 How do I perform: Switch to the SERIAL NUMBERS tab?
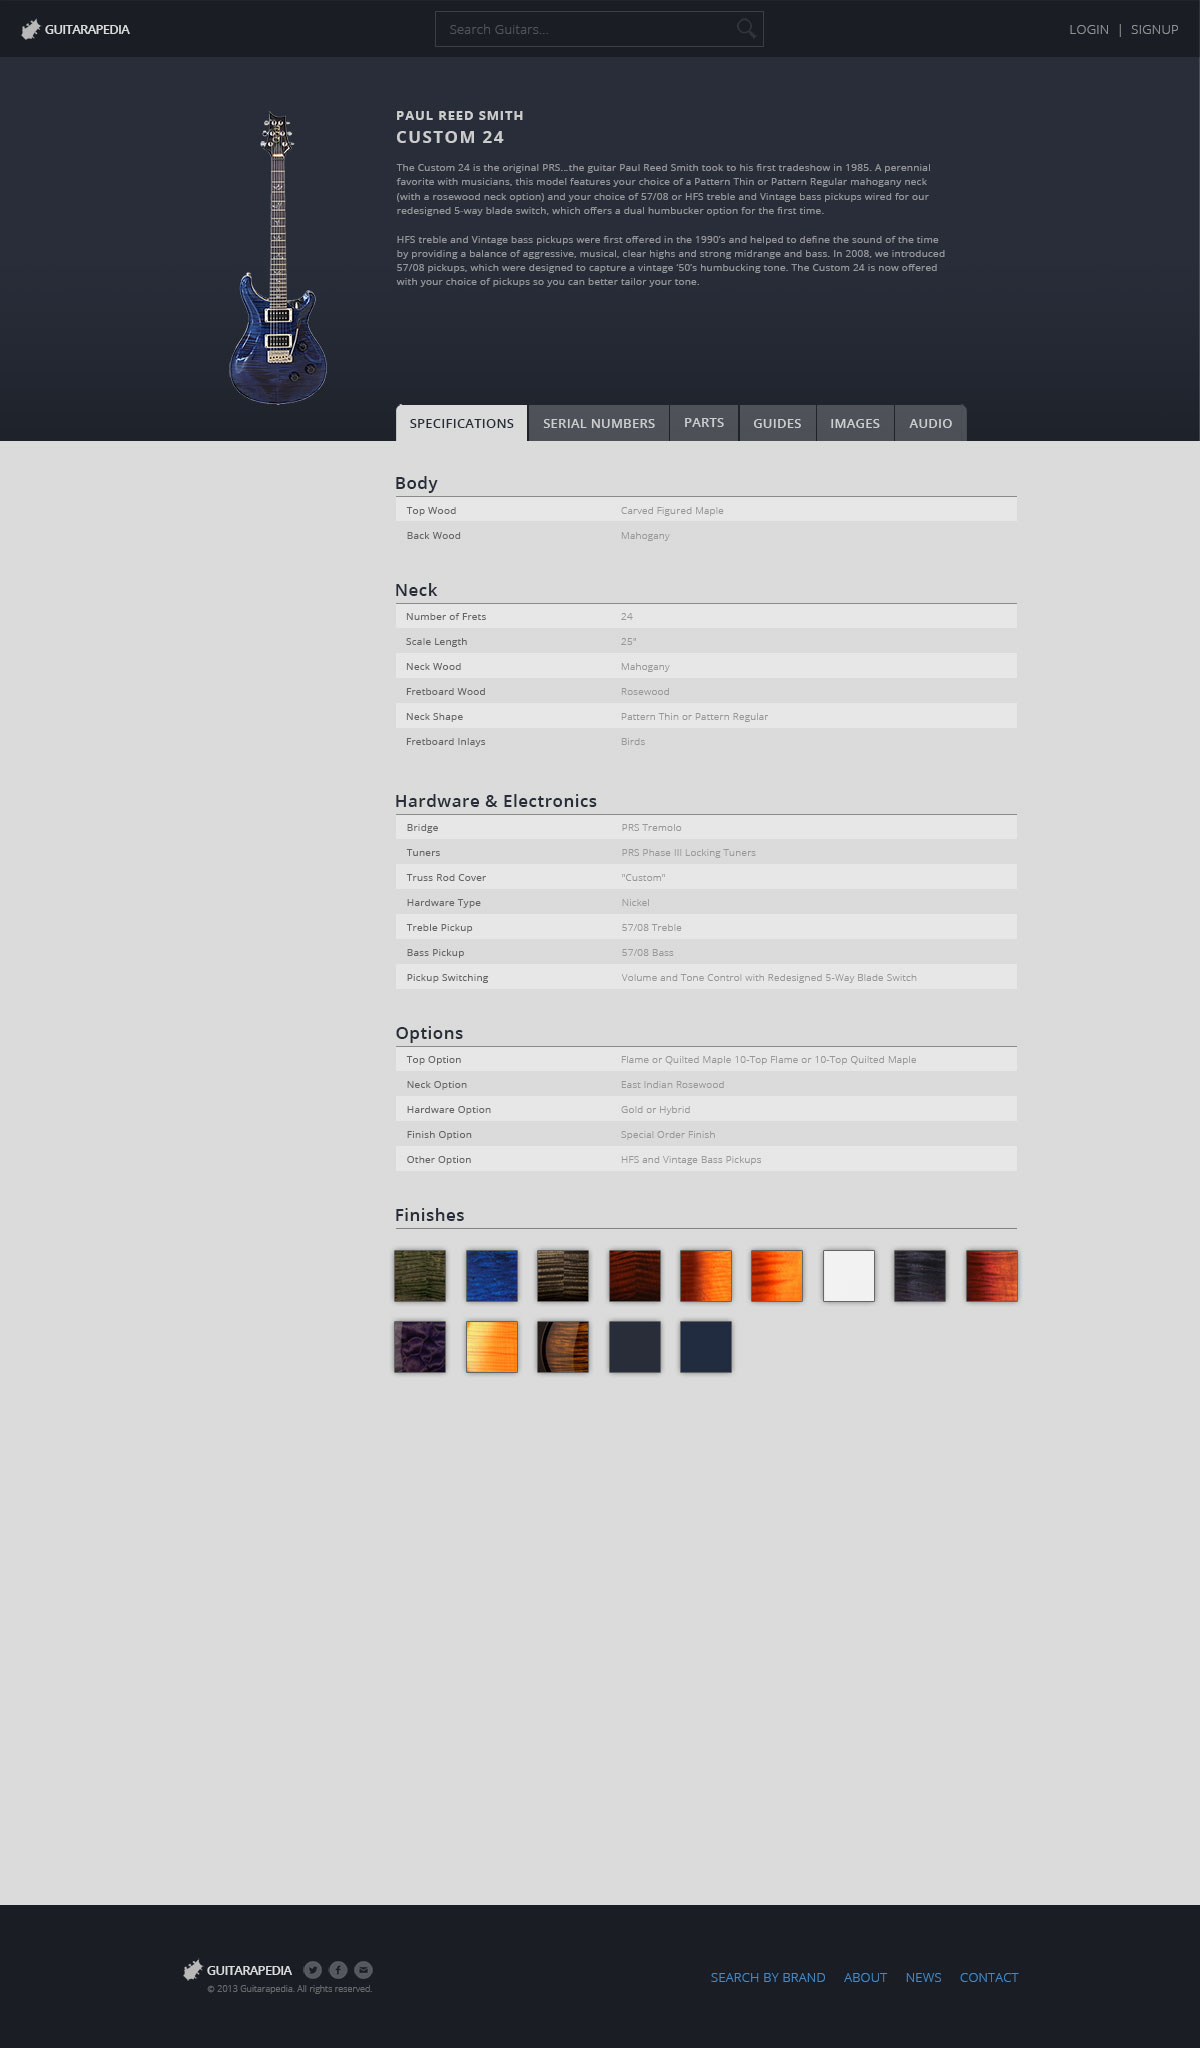coord(599,423)
